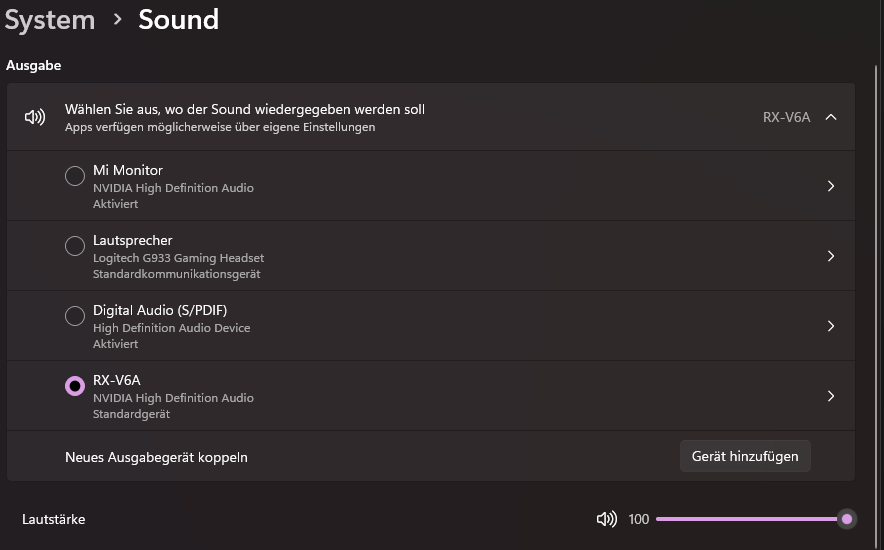Viewport: 884px width, 550px height.
Task: Click the Neues Ausgabegerät koppeln label
Action: click(x=156, y=457)
